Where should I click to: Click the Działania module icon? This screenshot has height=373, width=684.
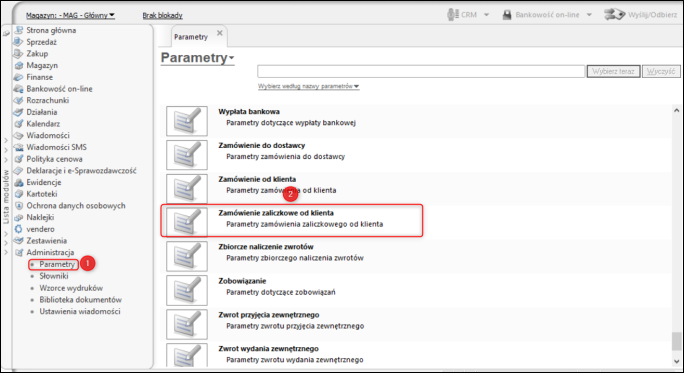[x=18, y=112]
